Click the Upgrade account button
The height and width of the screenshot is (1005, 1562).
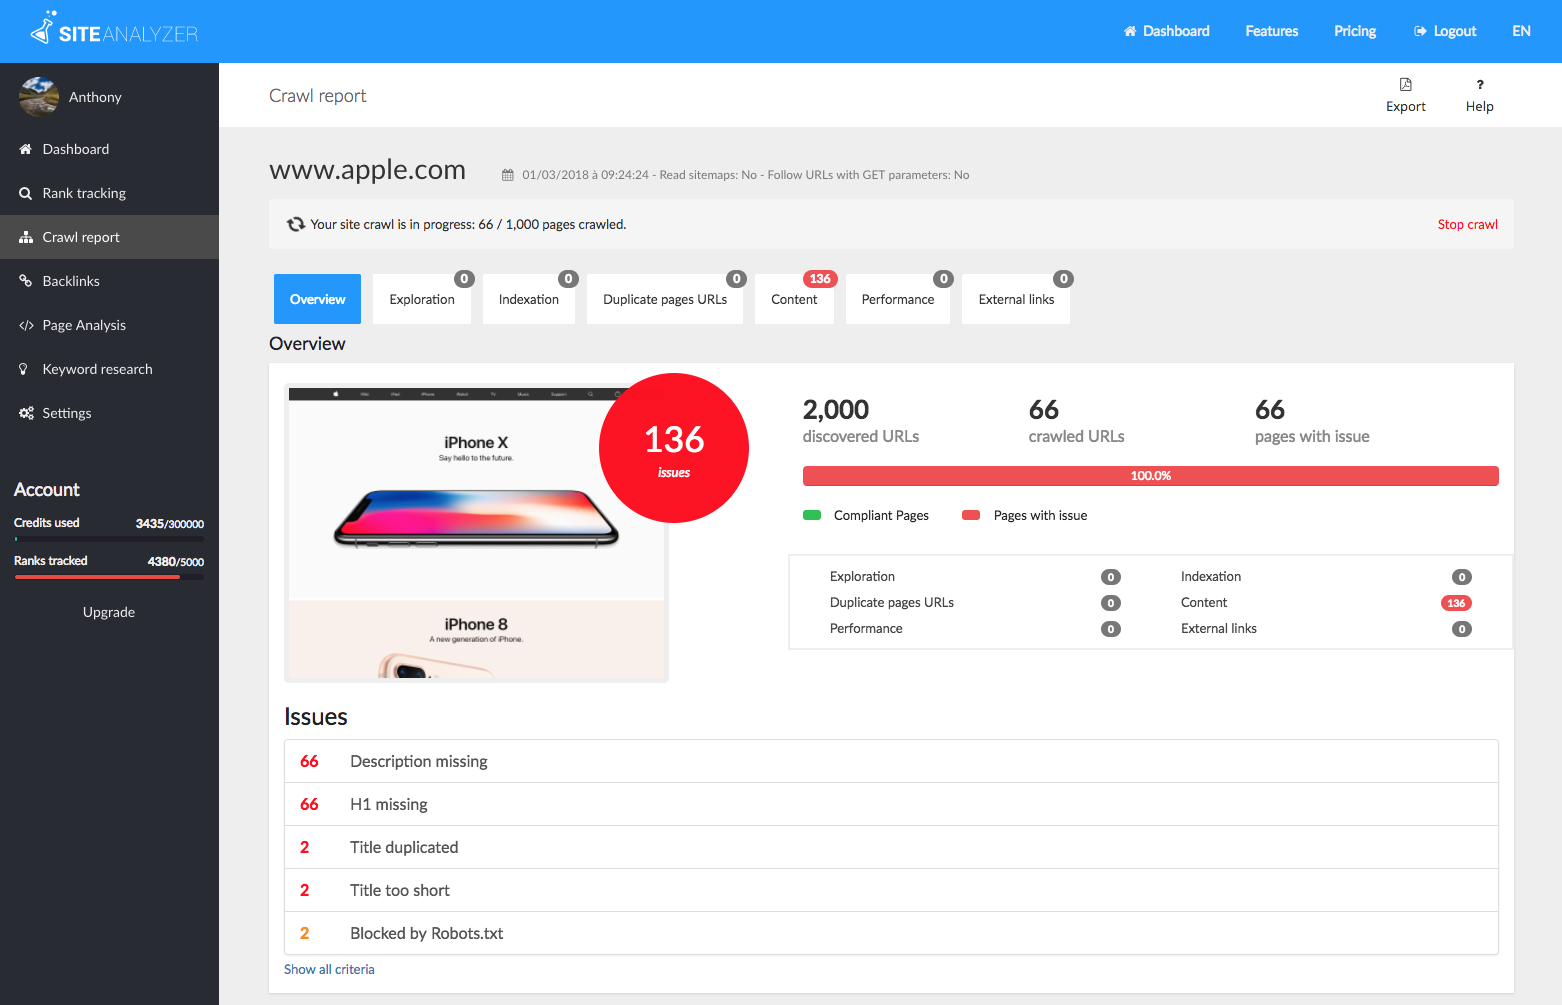(109, 612)
